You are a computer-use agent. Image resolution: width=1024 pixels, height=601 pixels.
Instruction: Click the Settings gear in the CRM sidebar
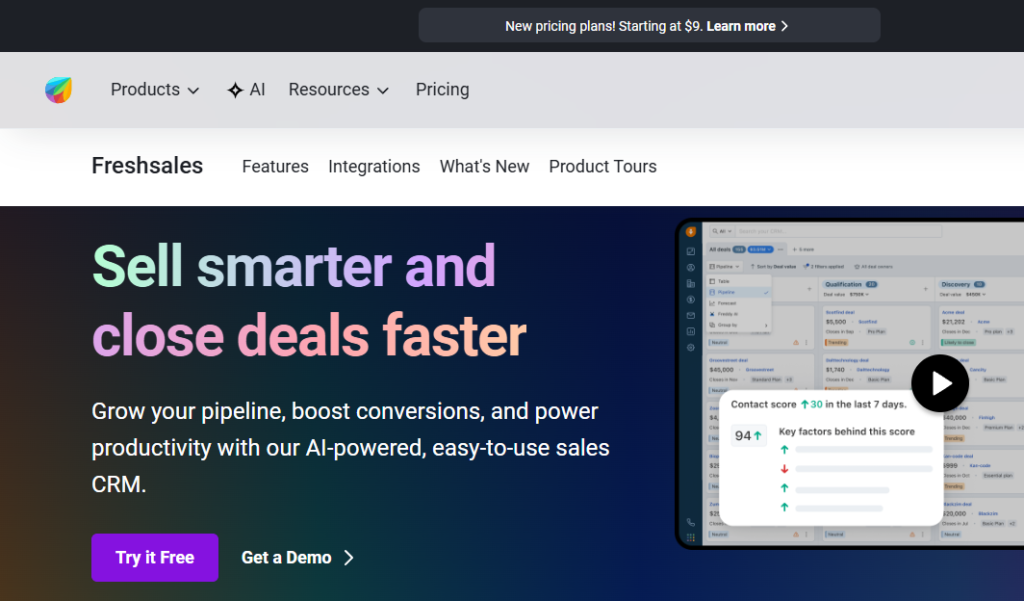pos(690,344)
